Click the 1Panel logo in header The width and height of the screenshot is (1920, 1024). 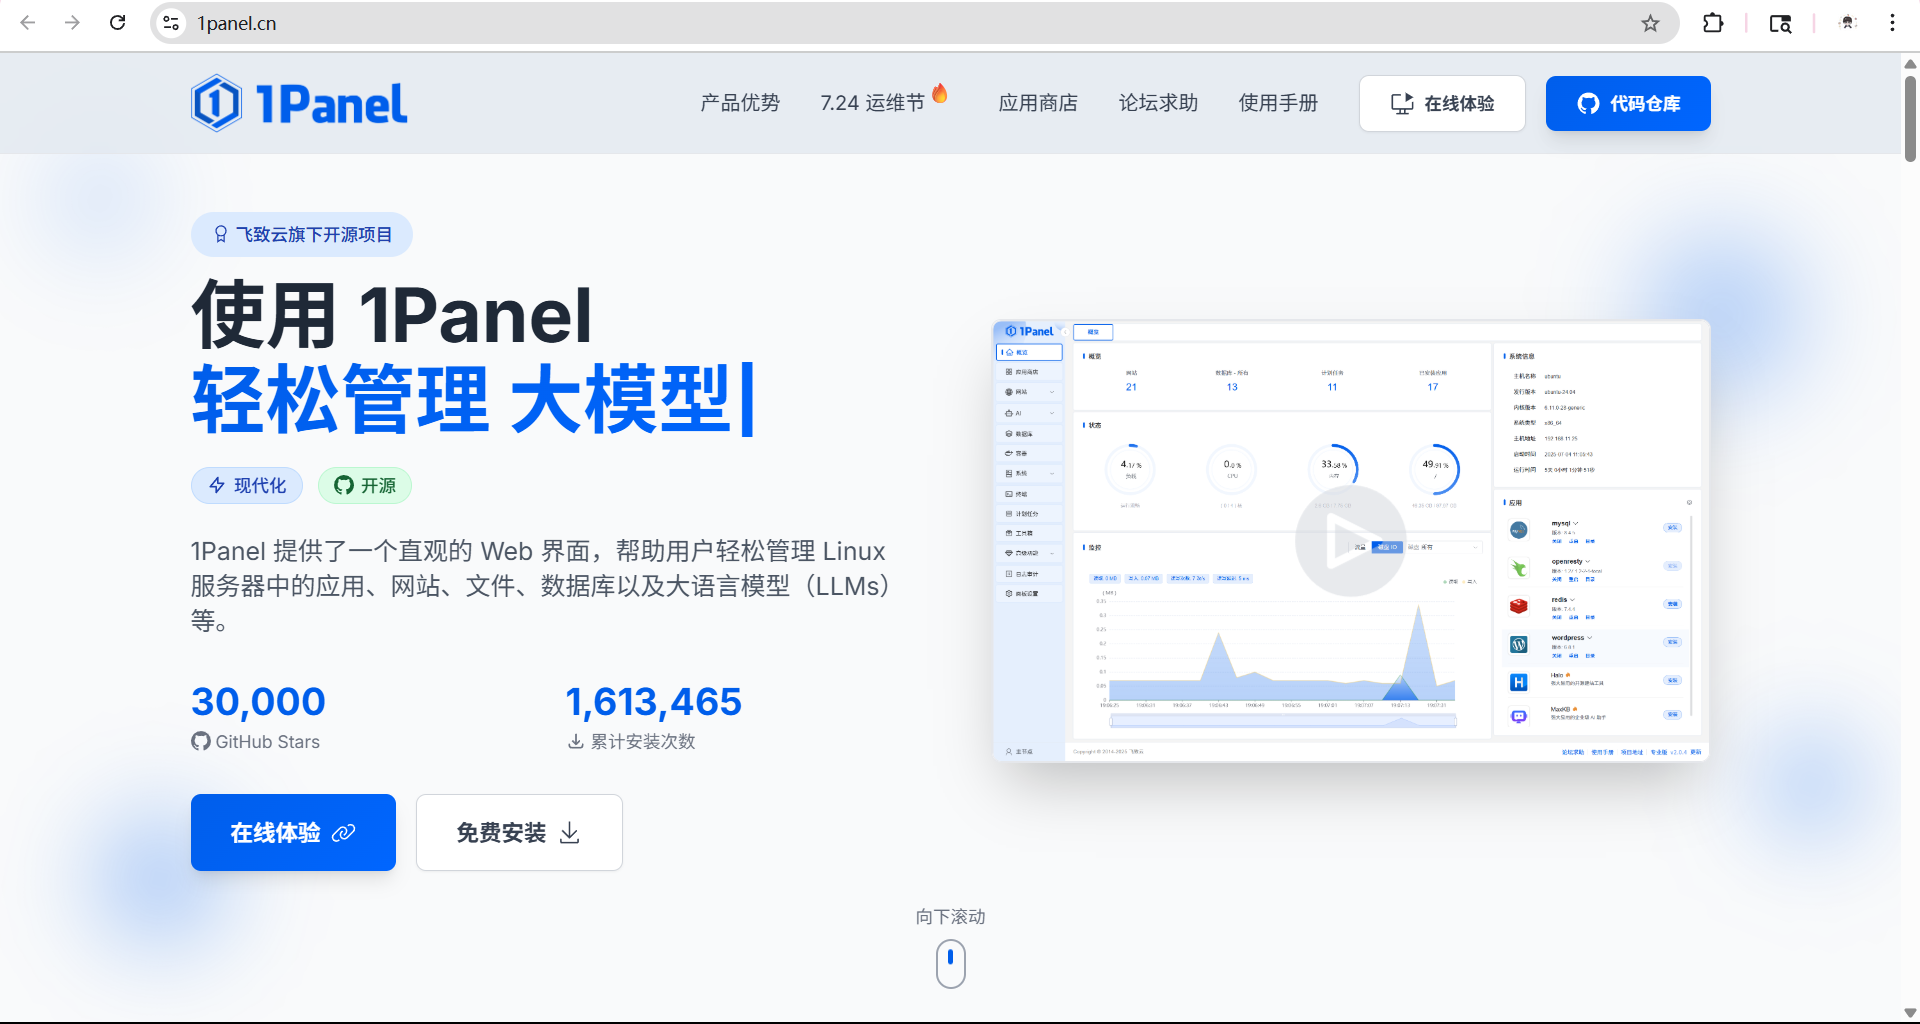(x=299, y=103)
